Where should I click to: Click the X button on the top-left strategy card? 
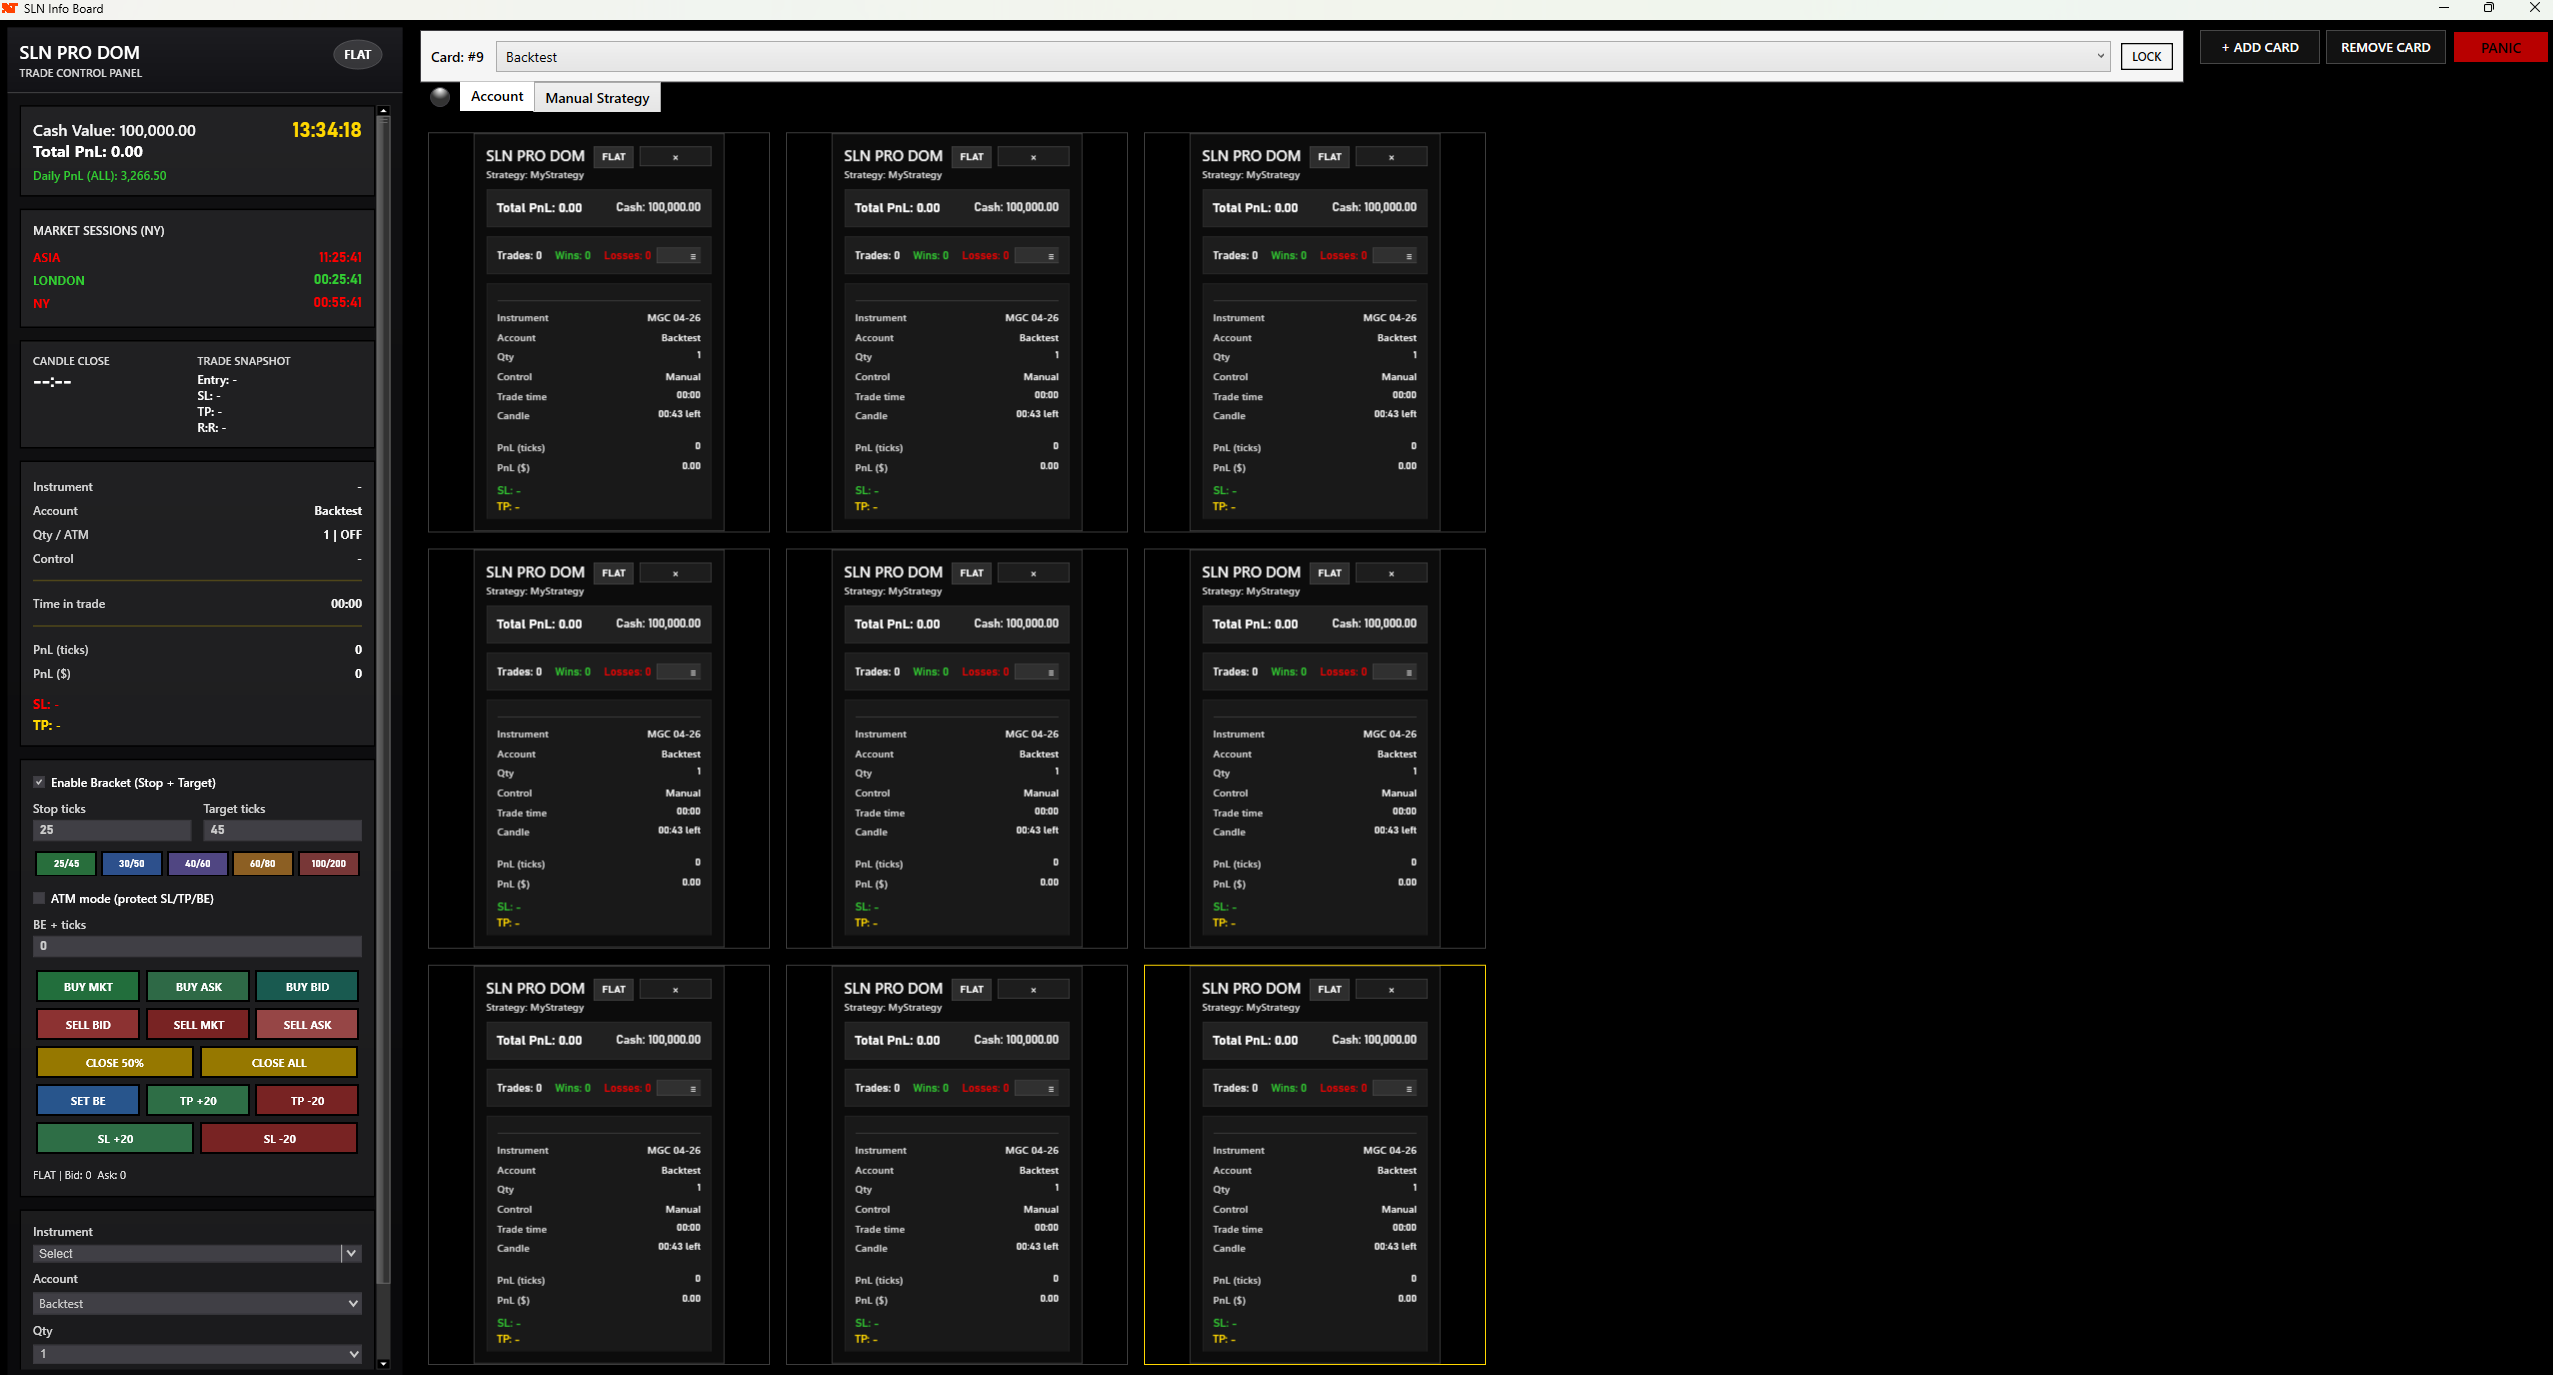pos(675,157)
